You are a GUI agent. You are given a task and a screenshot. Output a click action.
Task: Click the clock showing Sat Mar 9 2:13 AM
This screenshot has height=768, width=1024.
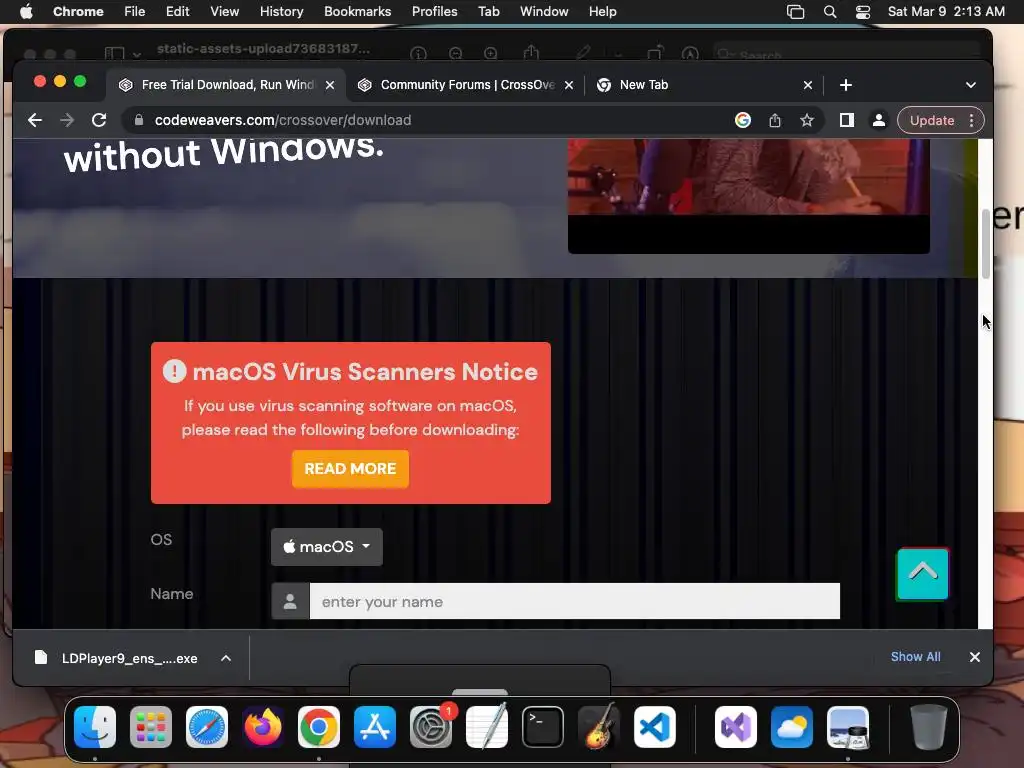(946, 12)
